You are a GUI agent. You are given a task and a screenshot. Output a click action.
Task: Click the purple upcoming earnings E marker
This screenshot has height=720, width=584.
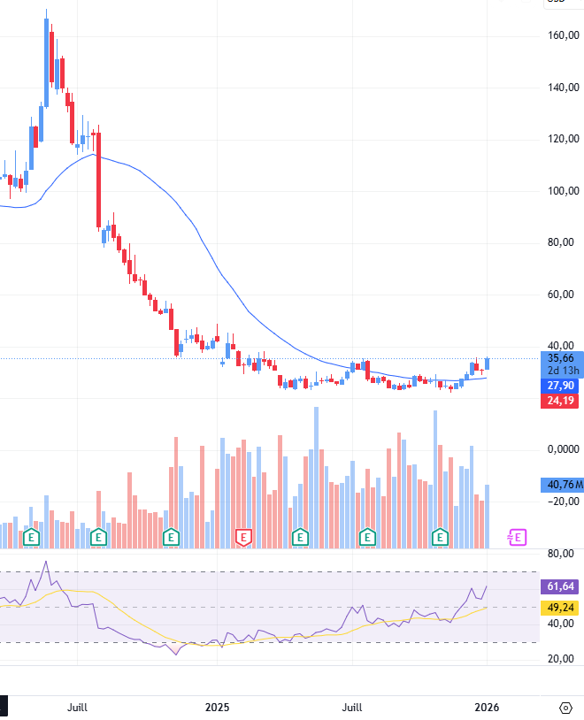pos(517,537)
